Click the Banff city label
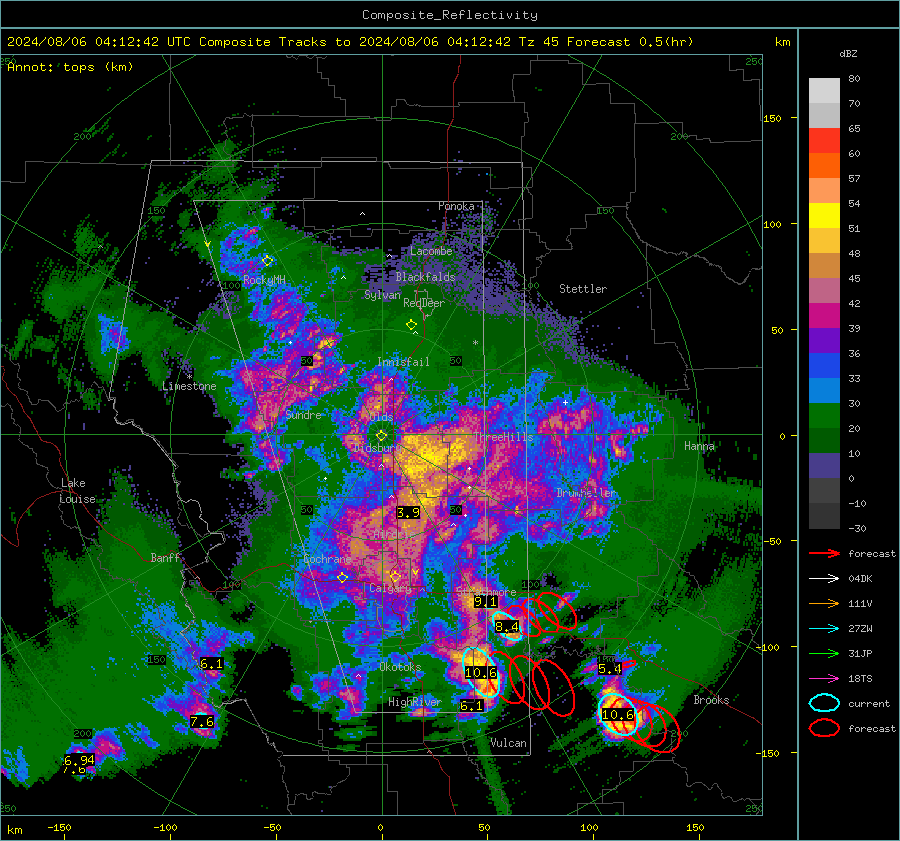The height and width of the screenshot is (841, 900). [165, 557]
